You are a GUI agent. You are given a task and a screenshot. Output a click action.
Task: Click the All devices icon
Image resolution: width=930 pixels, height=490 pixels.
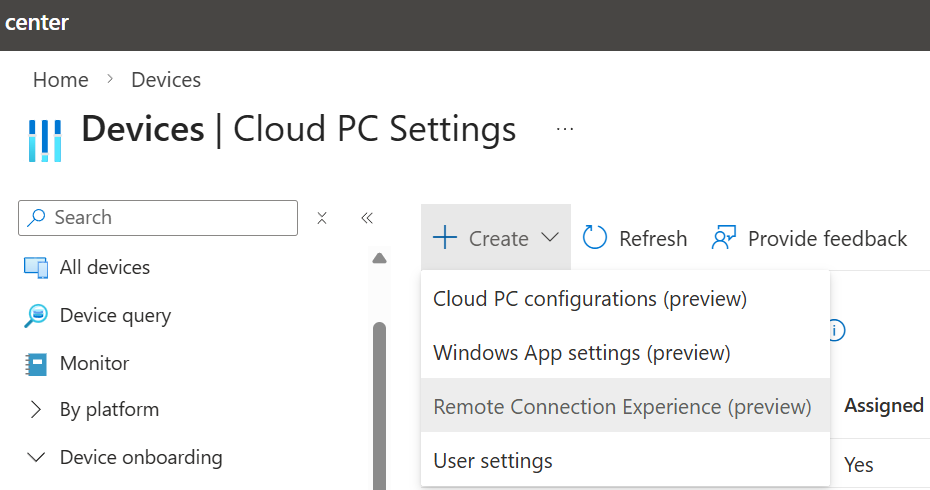(36, 268)
